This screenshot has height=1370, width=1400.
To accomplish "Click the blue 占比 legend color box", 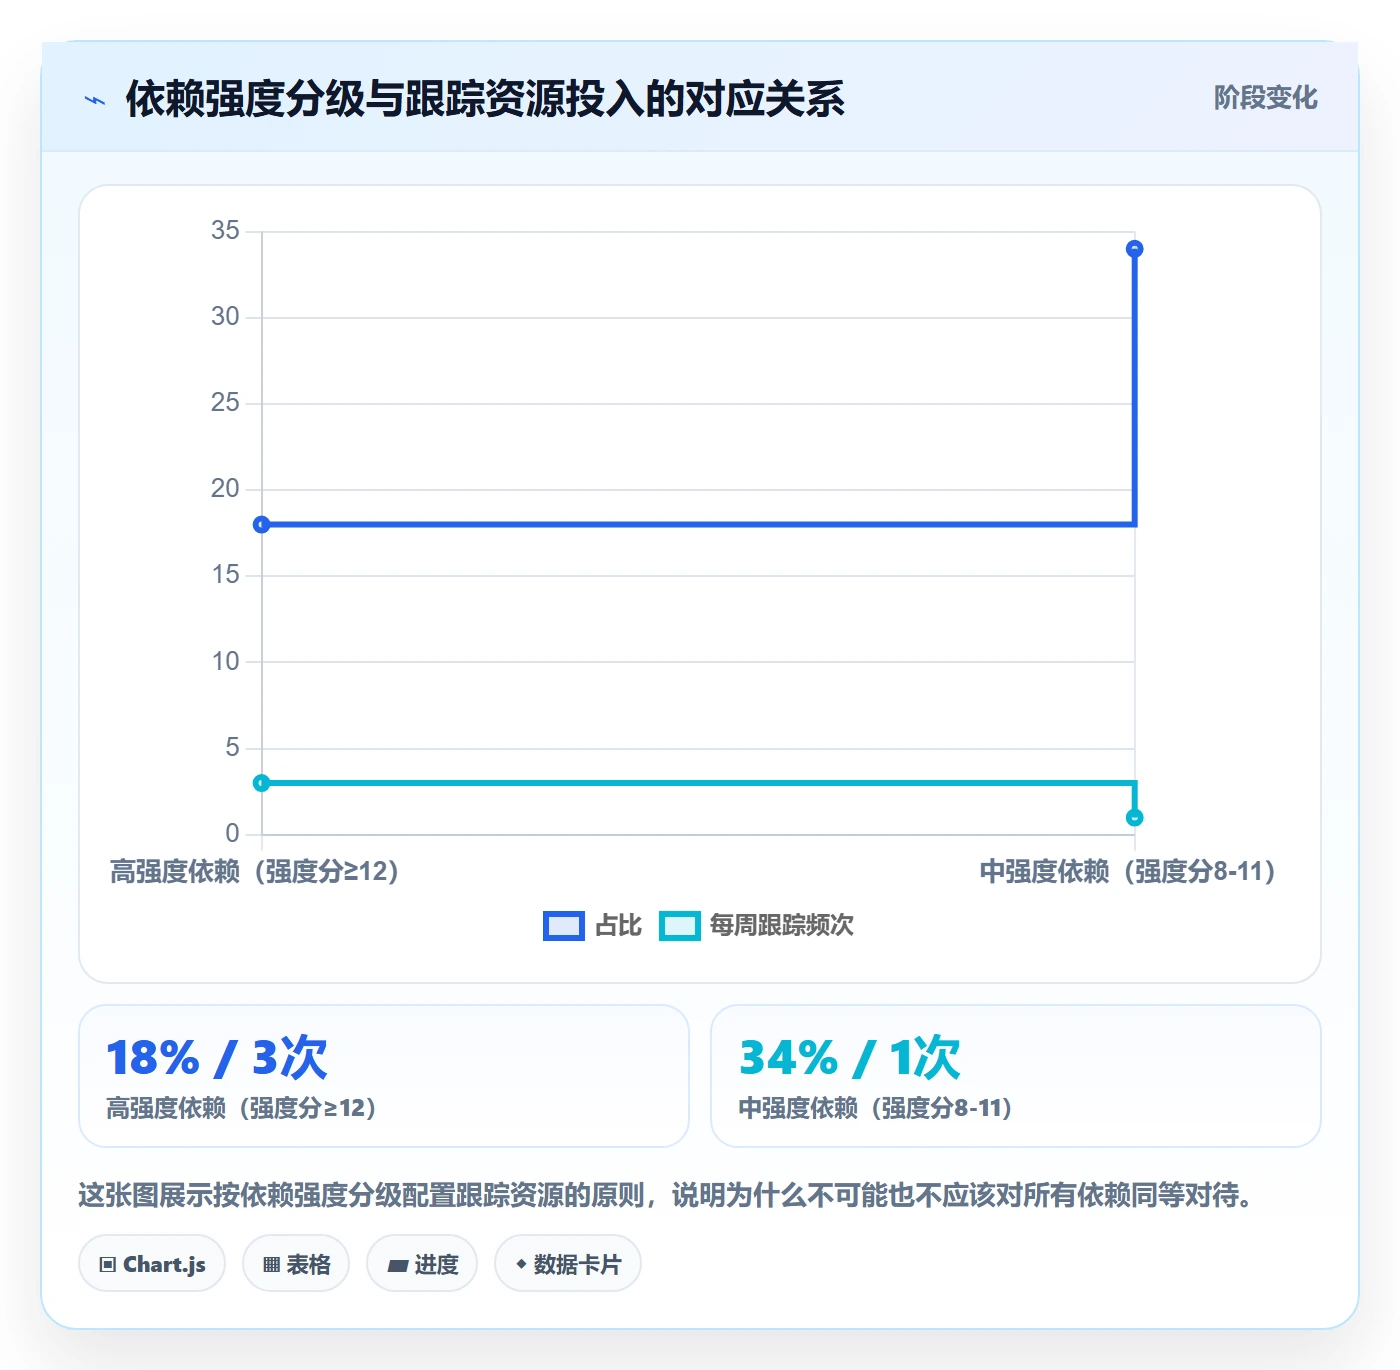I will pyautogui.click(x=563, y=926).
